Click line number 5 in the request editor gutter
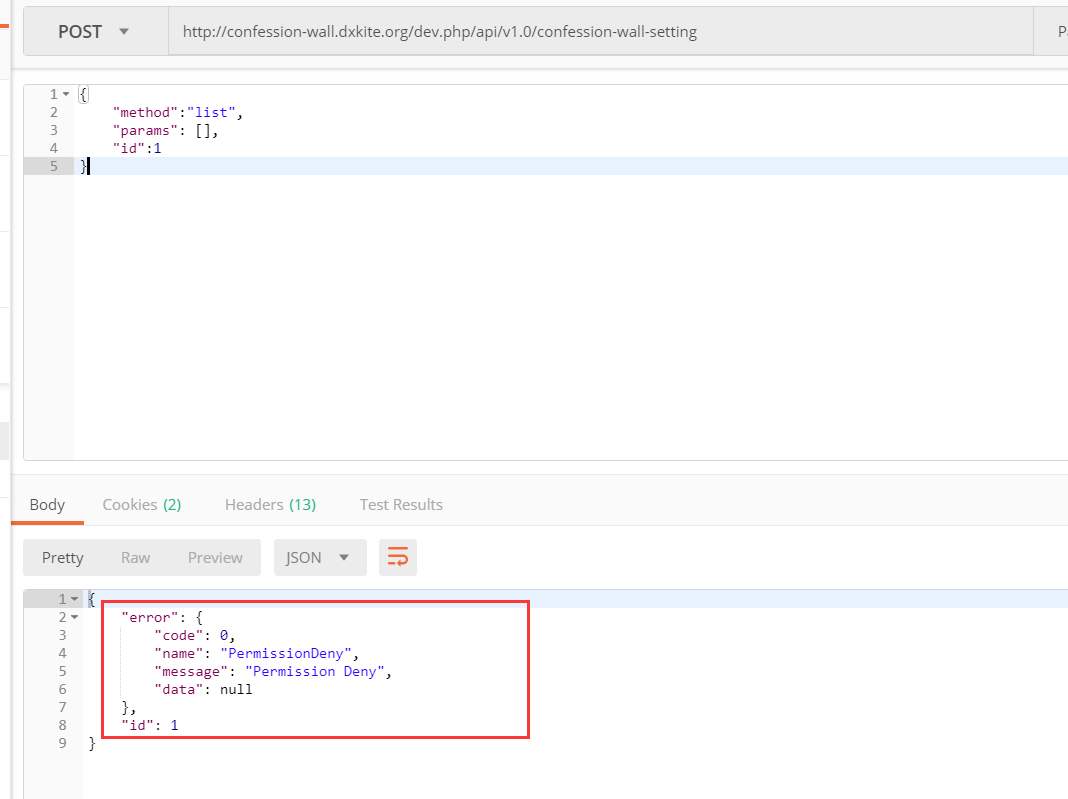 tap(53, 166)
